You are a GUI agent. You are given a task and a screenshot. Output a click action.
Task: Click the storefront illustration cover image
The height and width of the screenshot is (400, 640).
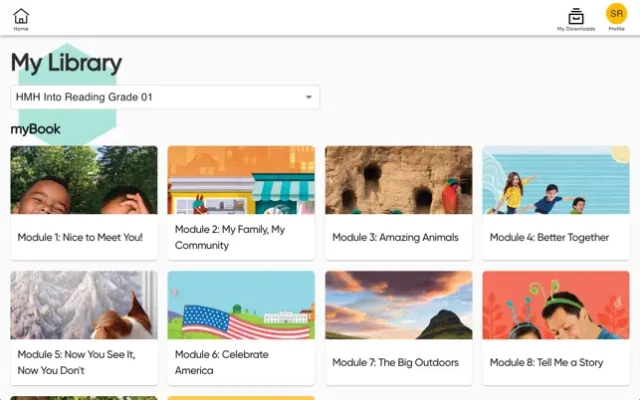pyautogui.click(x=241, y=180)
